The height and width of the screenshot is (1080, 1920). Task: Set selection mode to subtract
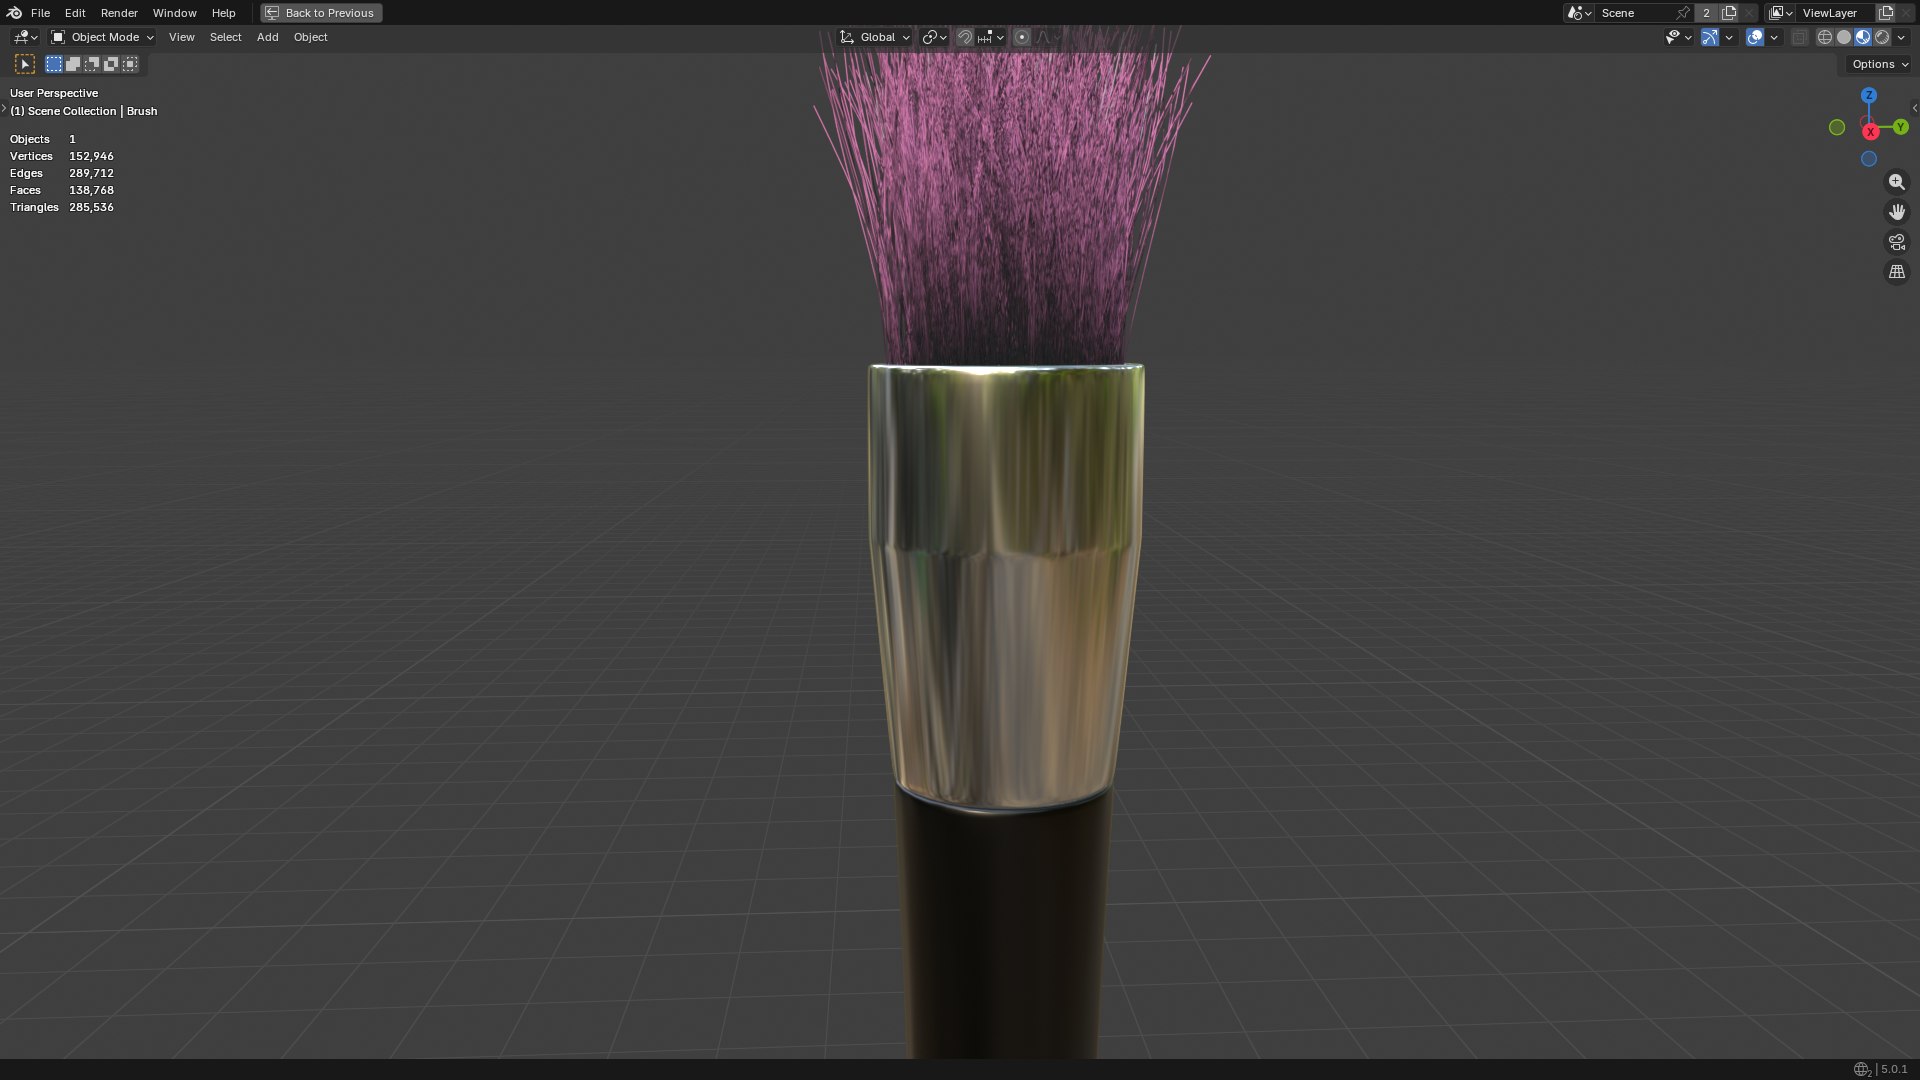[x=92, y=64]
